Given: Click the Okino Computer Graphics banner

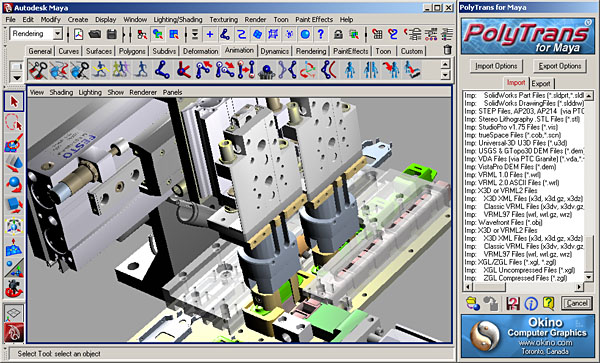Looking at the screenshot, I should (528, 337).
